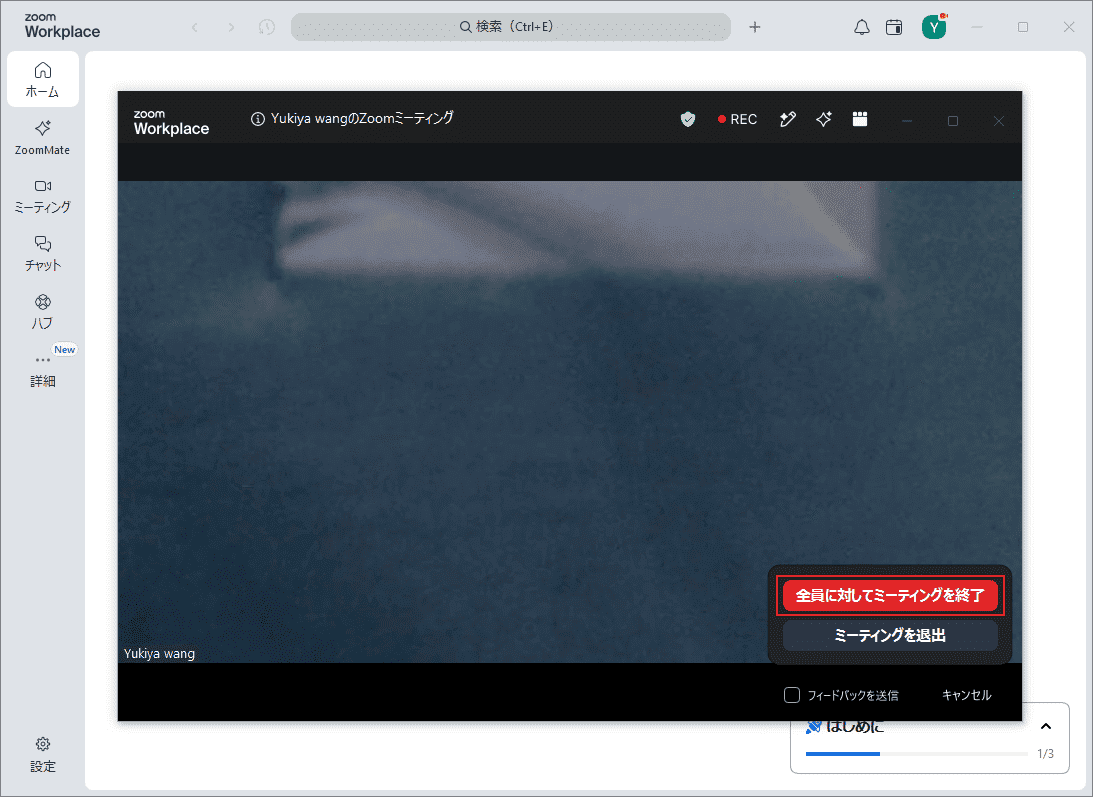Click 全員に対してミーティングを終了 button
1093x797 pixels.
point(890,595)
